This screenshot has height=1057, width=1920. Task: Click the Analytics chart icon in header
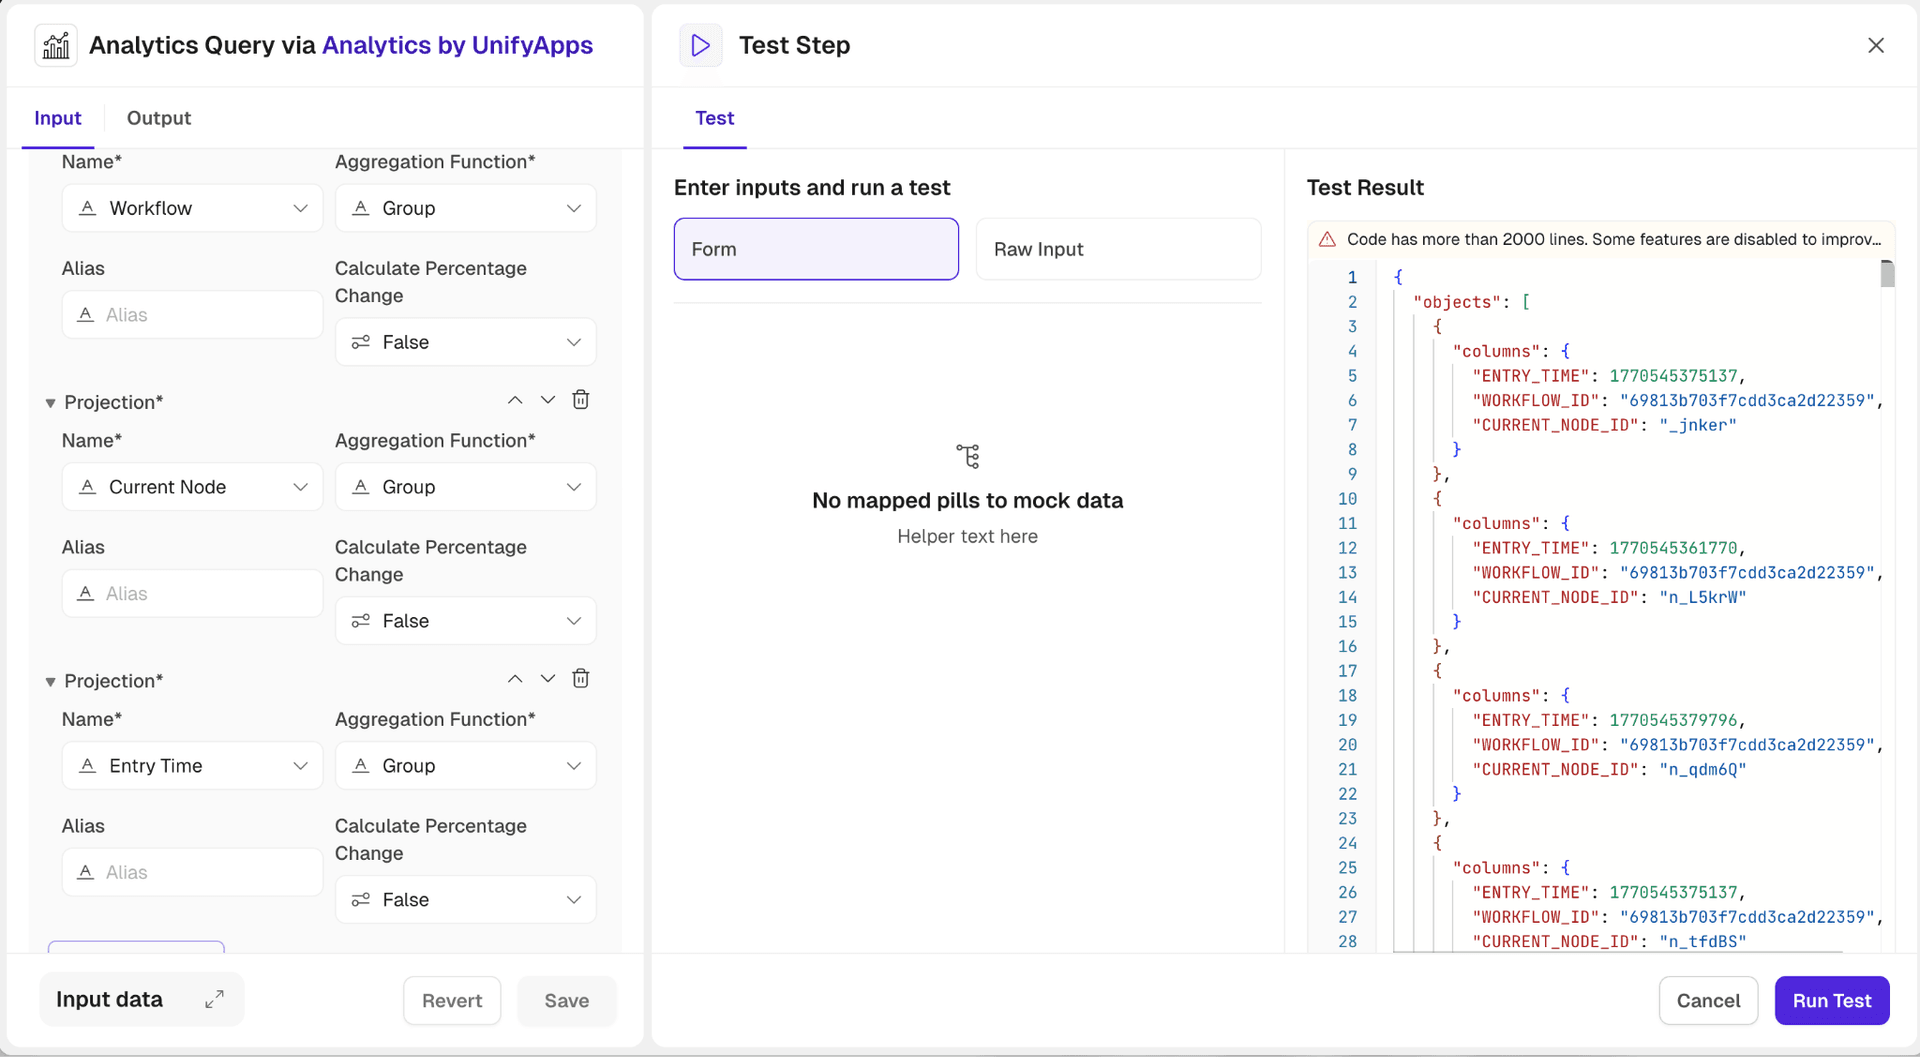56,46
